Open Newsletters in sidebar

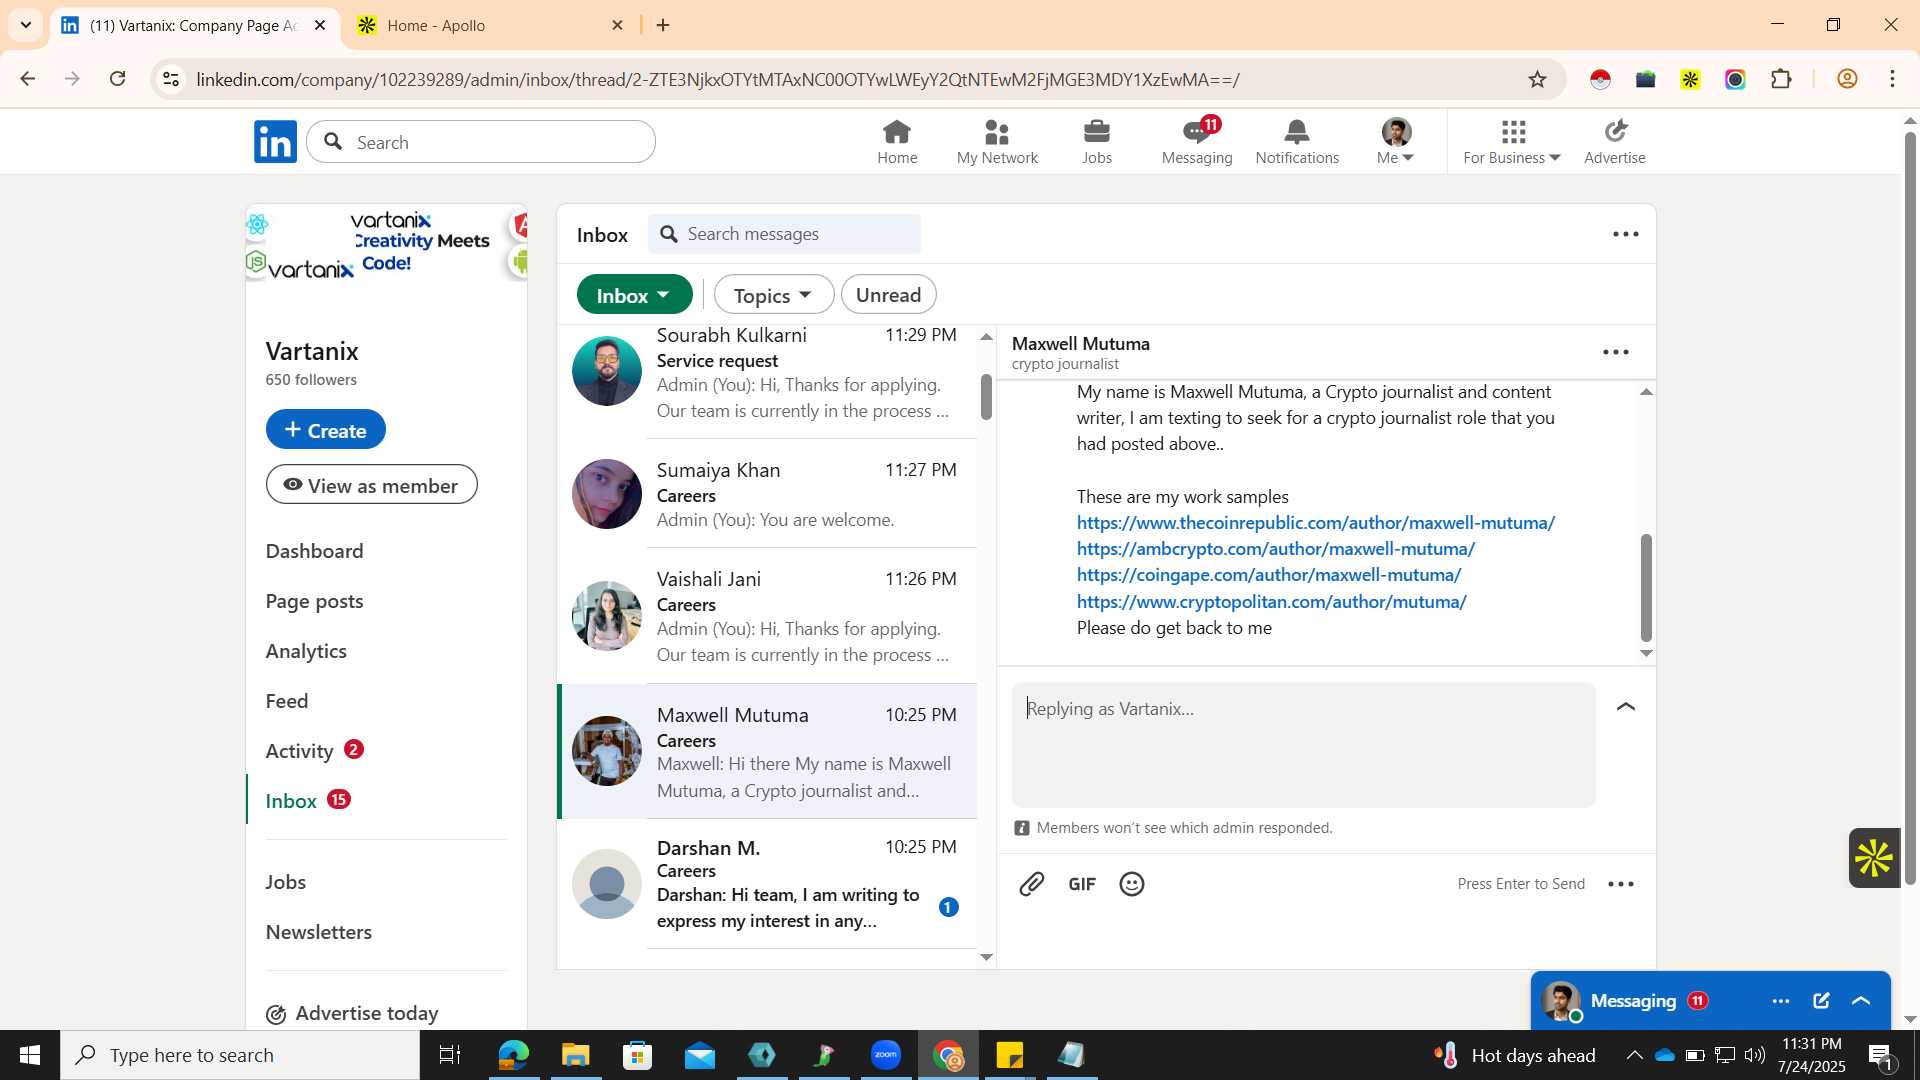click(319, 932)
